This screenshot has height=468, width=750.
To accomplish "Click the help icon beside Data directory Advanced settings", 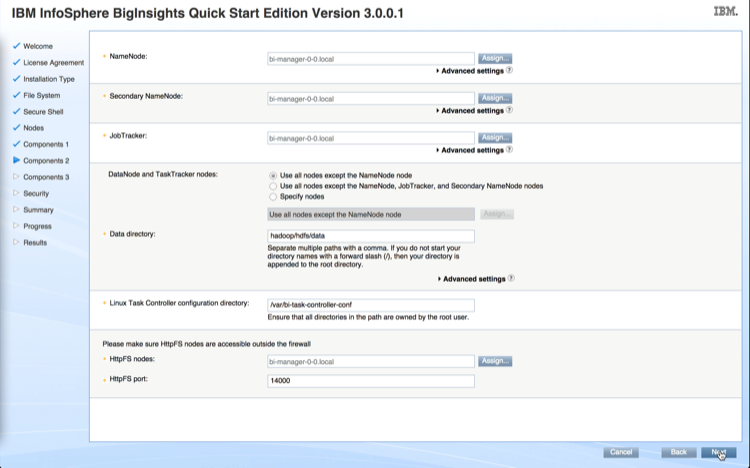I will pos(511,279).
